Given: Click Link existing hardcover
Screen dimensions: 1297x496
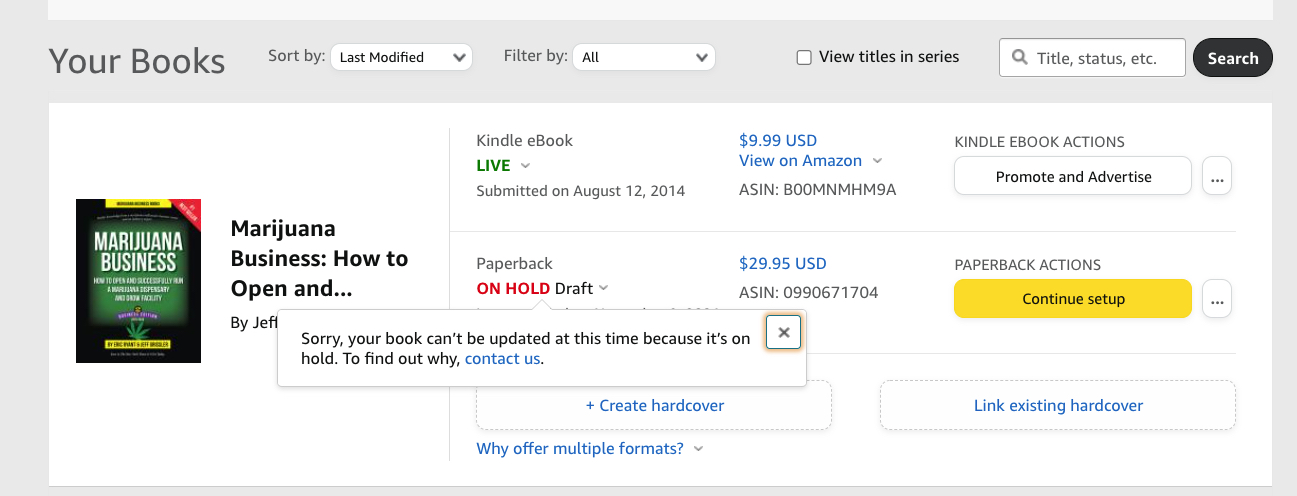Looking at the screenshot, I should [x=1058, y=405].
